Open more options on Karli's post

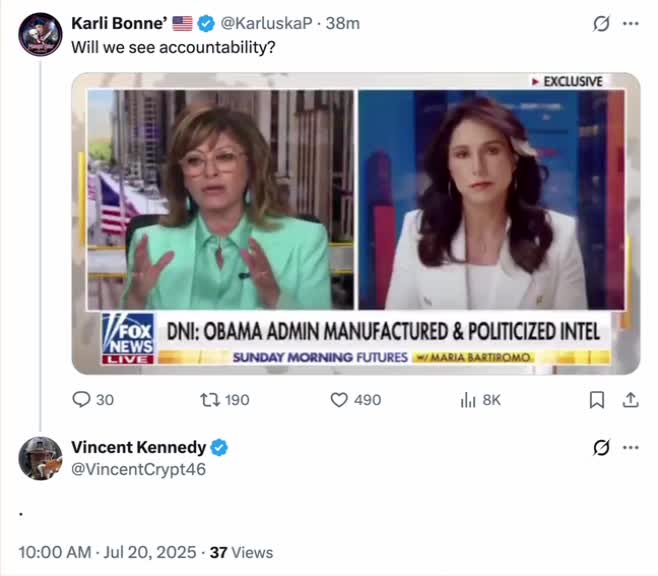(630, 23)
